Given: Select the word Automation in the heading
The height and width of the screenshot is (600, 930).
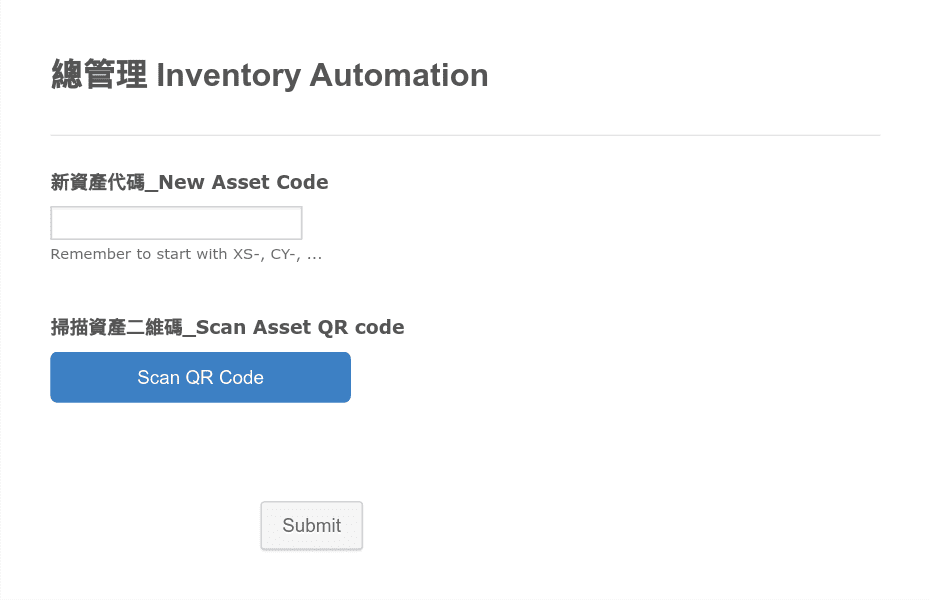Looking at the screenshot, I should tap(399, 75).
